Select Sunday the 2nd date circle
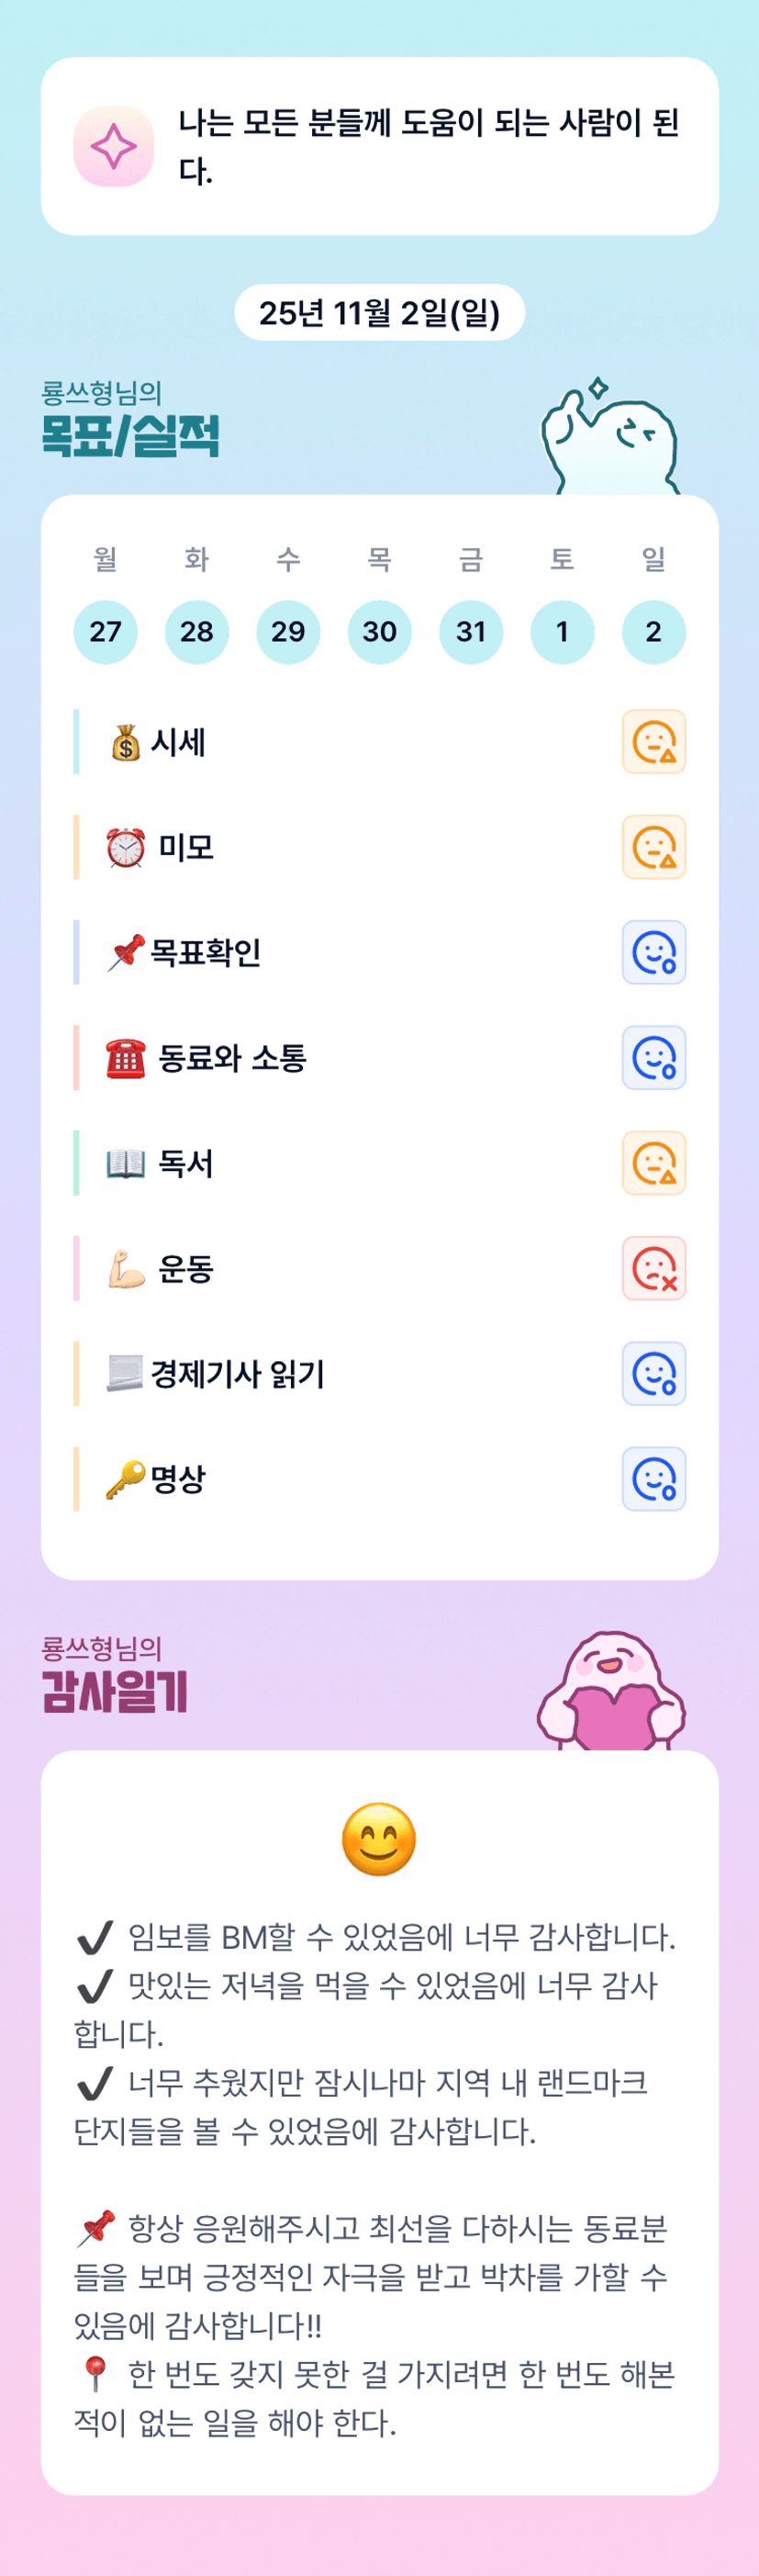This screenshot has height=2576, width=759. point(653,632)
